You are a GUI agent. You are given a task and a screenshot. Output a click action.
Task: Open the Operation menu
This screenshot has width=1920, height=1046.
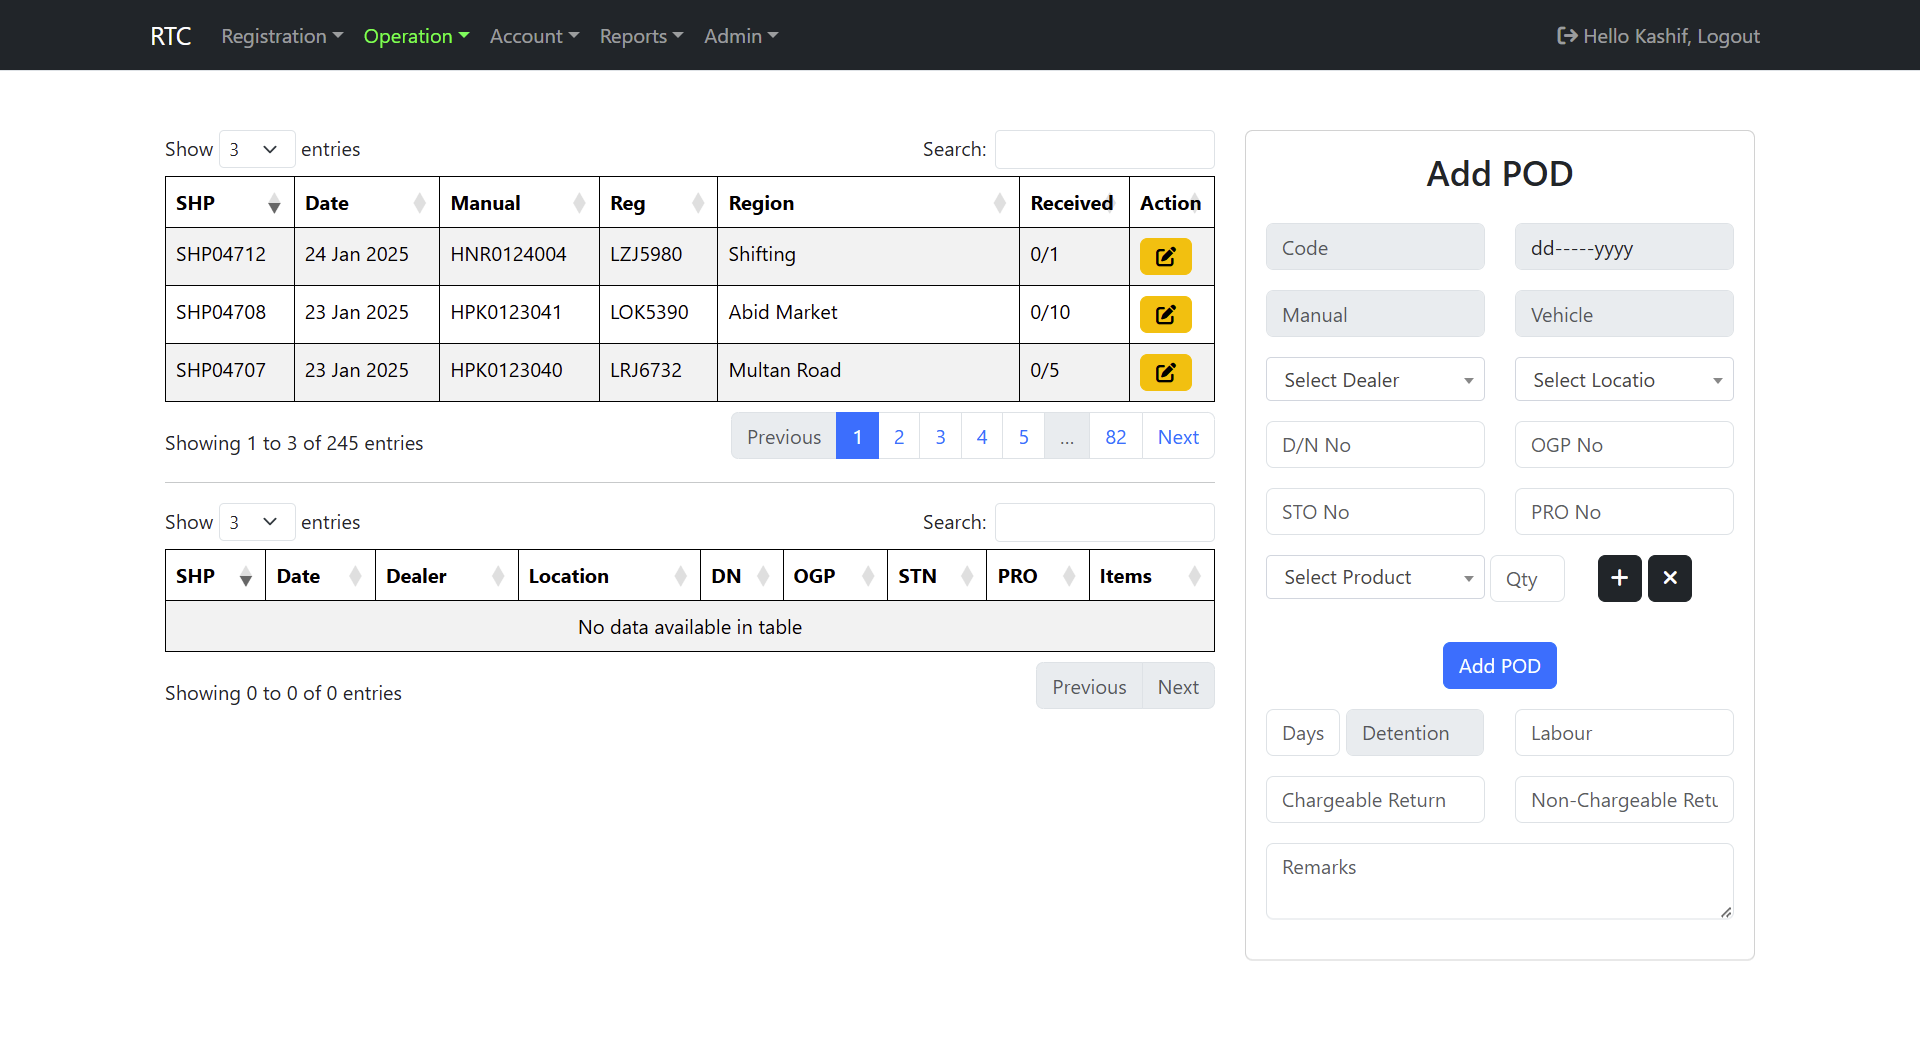(415, 36)
